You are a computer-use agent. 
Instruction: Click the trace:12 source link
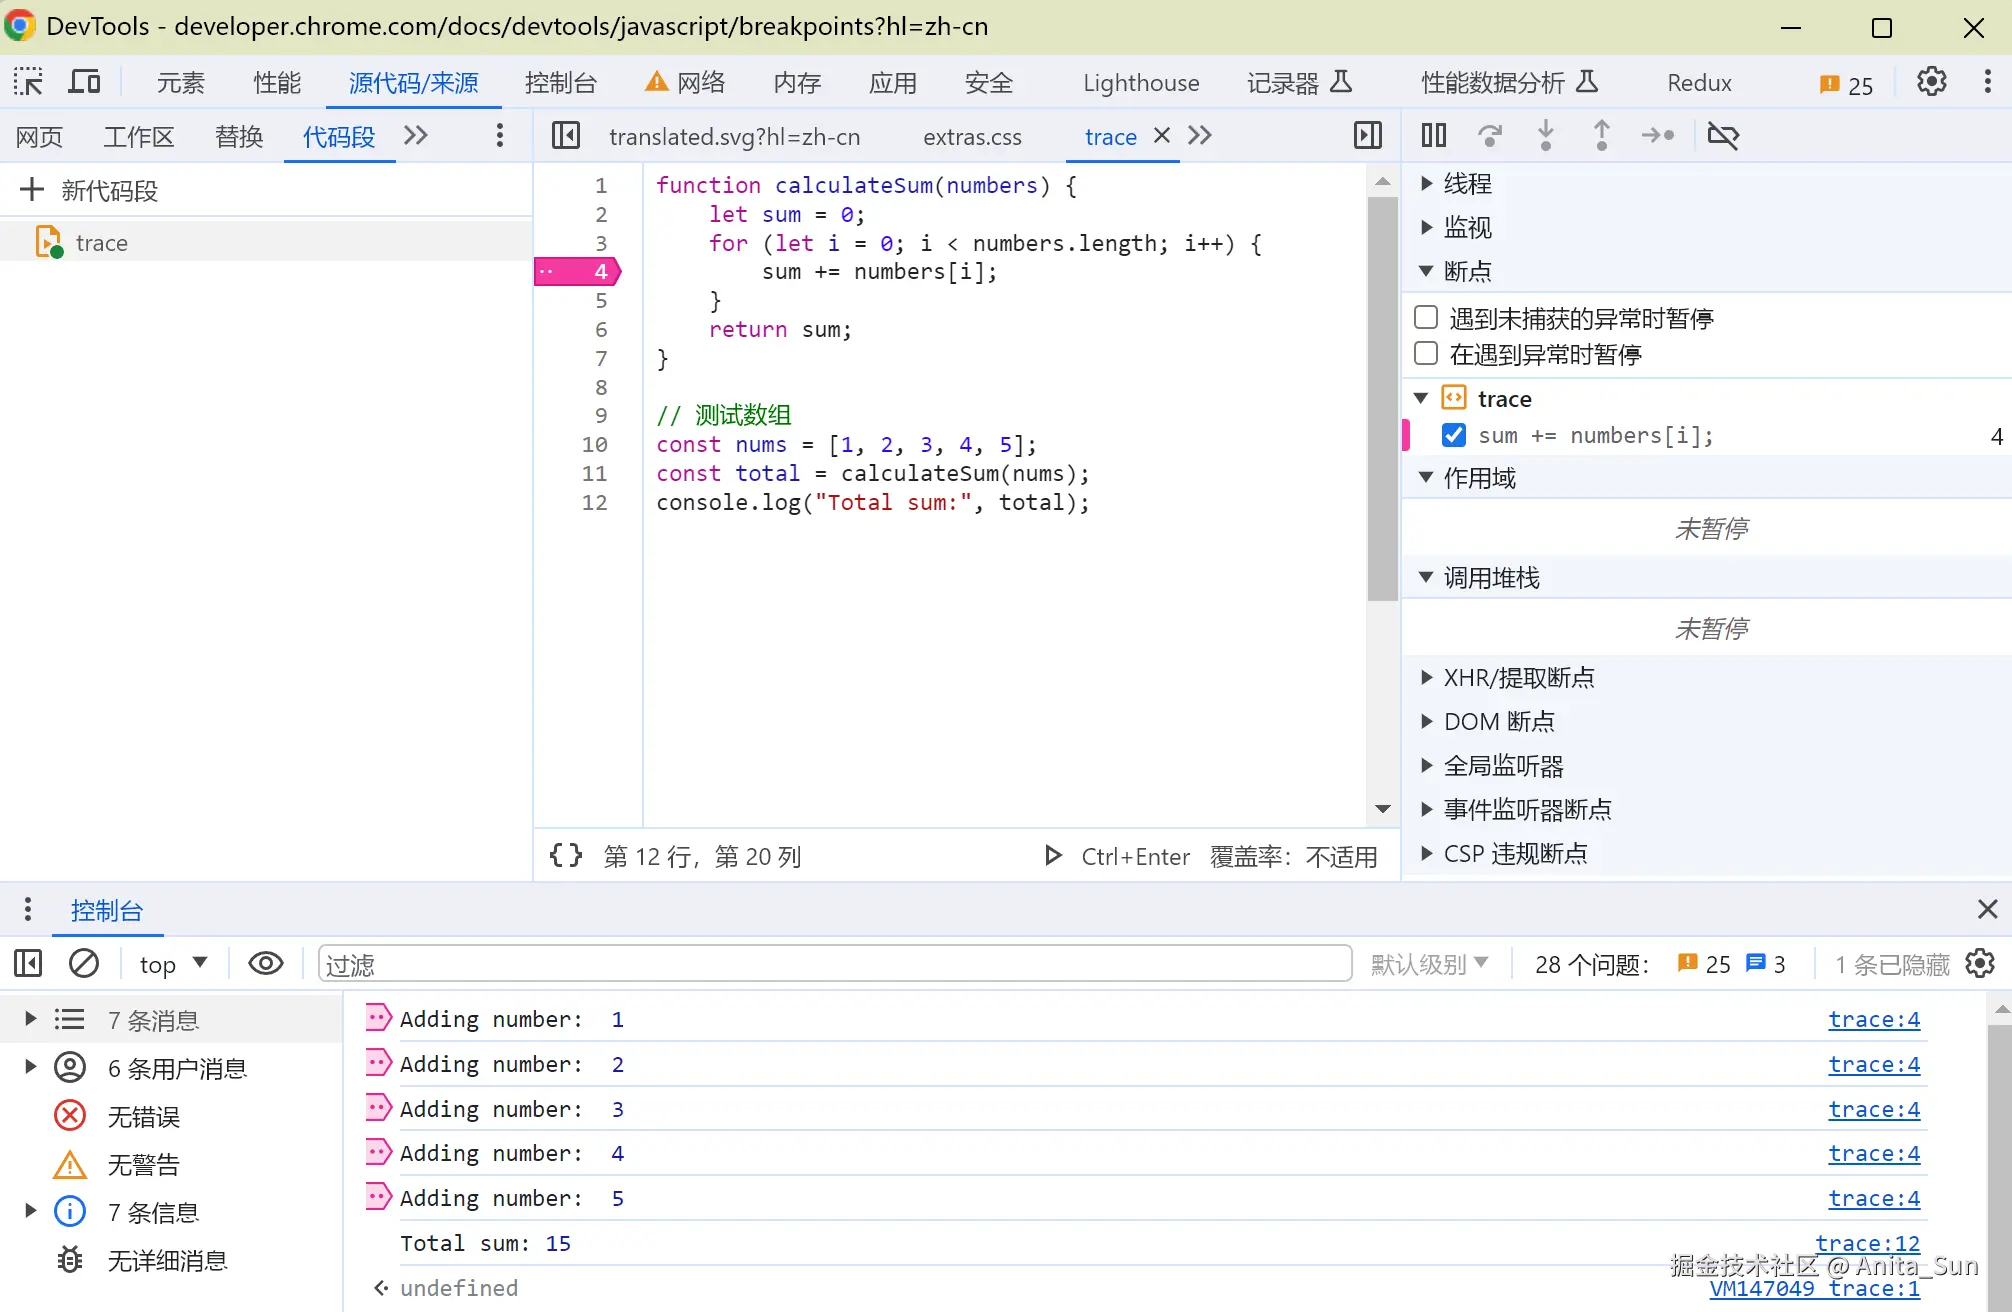(x=1867, y=1243)
